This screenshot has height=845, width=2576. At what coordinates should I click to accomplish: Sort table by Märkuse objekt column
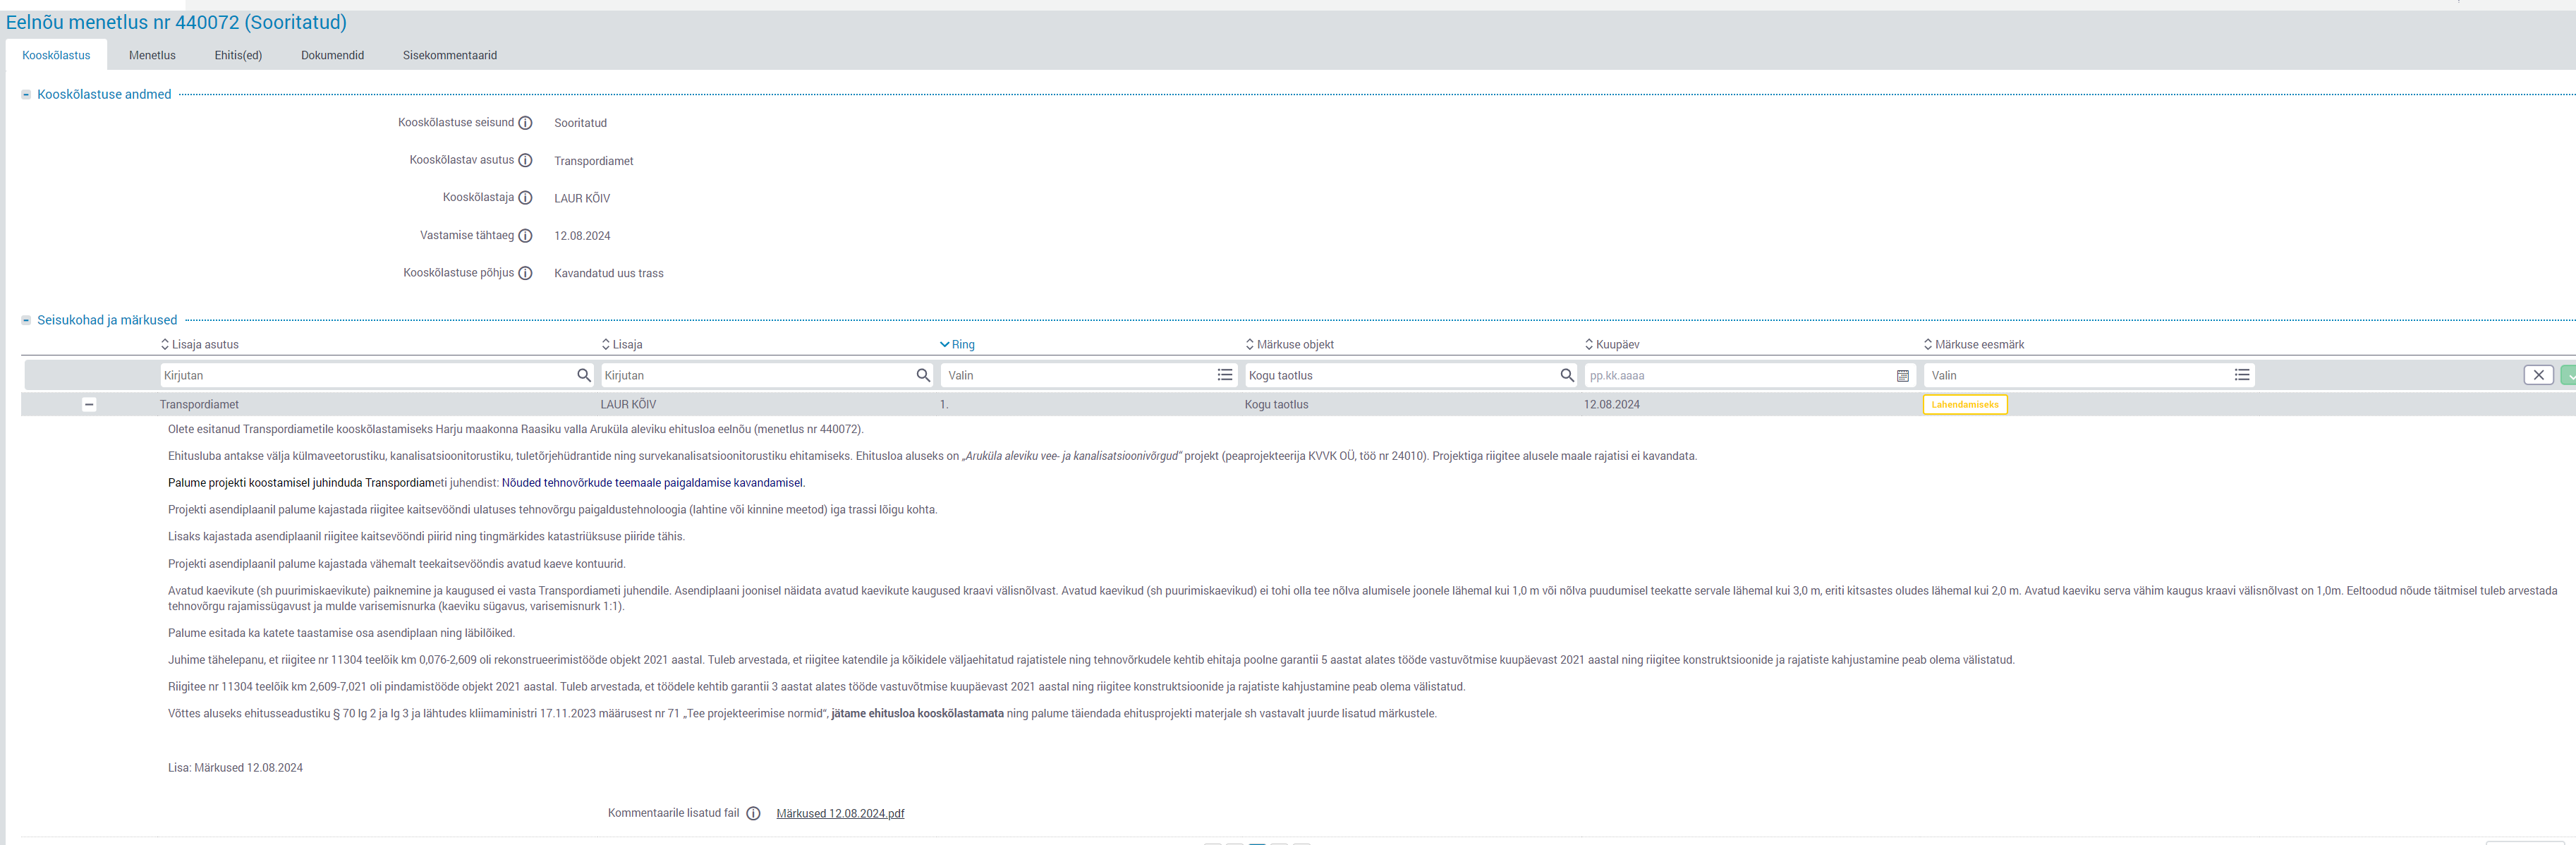coord(1289,344)
